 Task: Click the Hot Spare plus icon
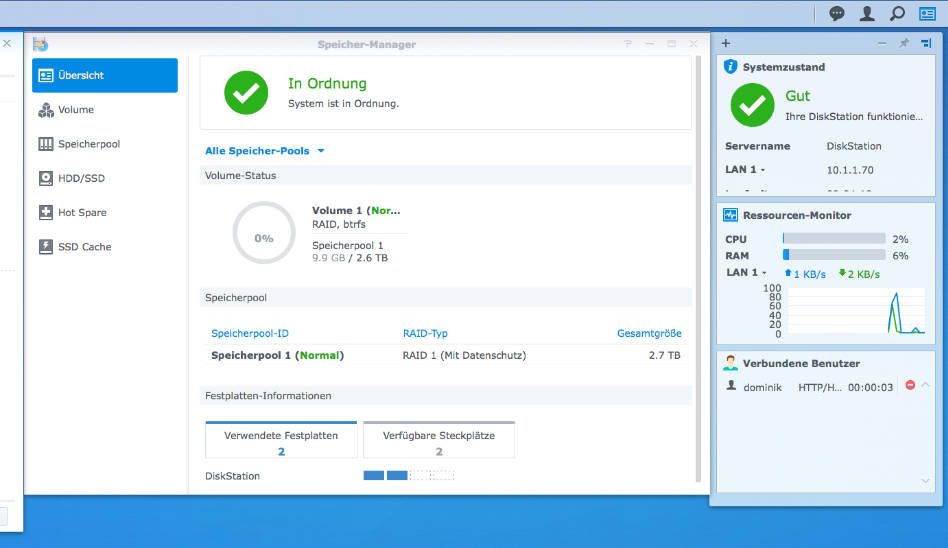[45, 212]
